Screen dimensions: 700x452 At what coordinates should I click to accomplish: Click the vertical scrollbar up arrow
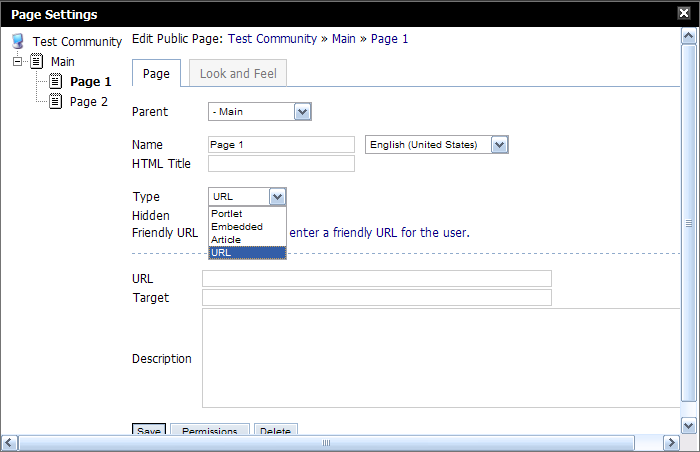pos(688,36)
